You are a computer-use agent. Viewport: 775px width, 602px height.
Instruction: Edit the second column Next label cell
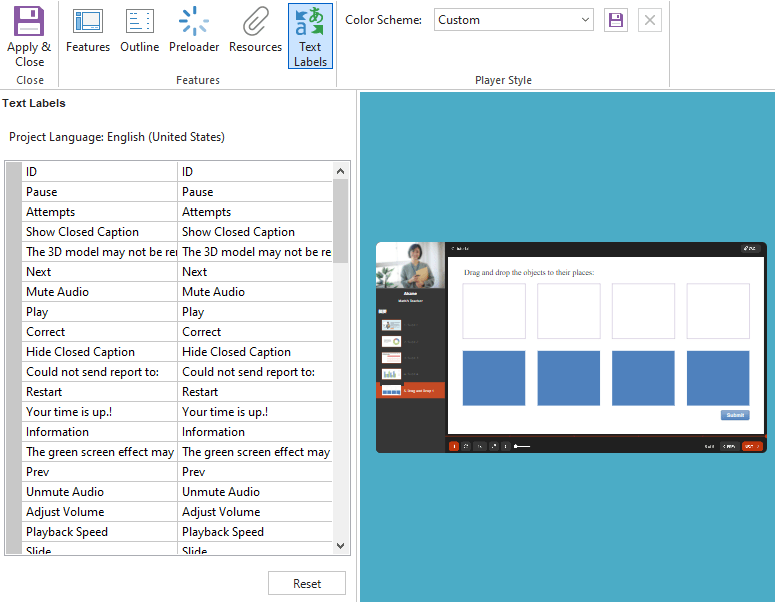coord(255,272)
